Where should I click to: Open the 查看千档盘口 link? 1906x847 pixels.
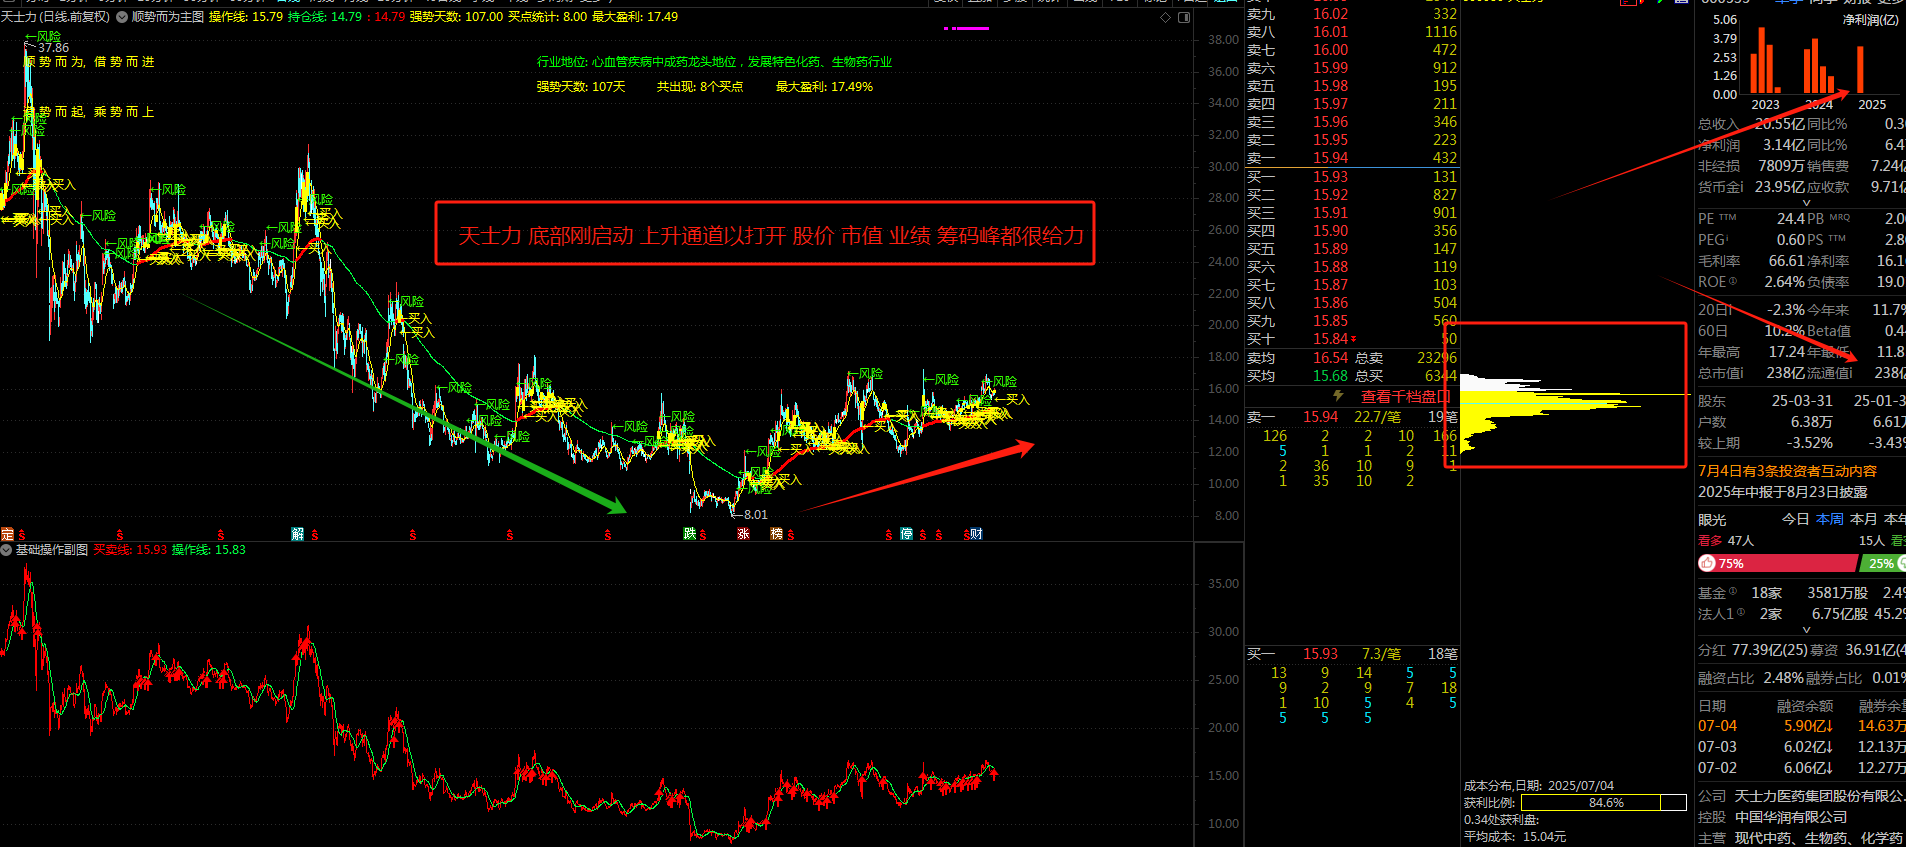coord(1405,397)
